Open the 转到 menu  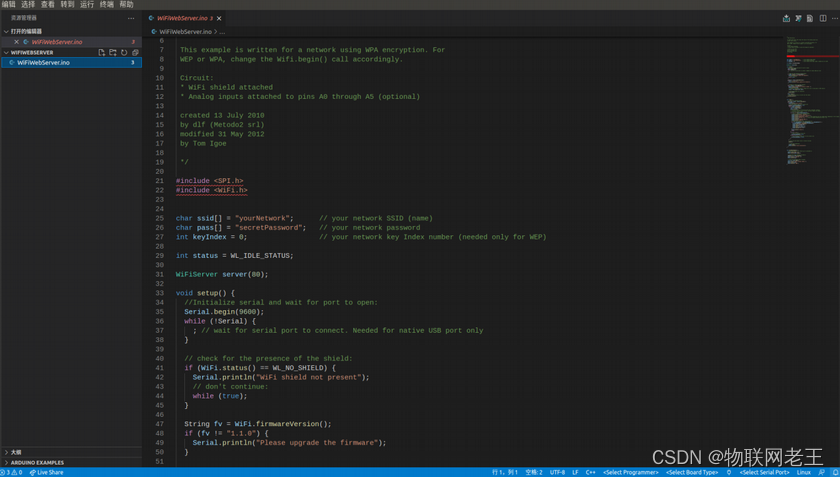[67, 4]
